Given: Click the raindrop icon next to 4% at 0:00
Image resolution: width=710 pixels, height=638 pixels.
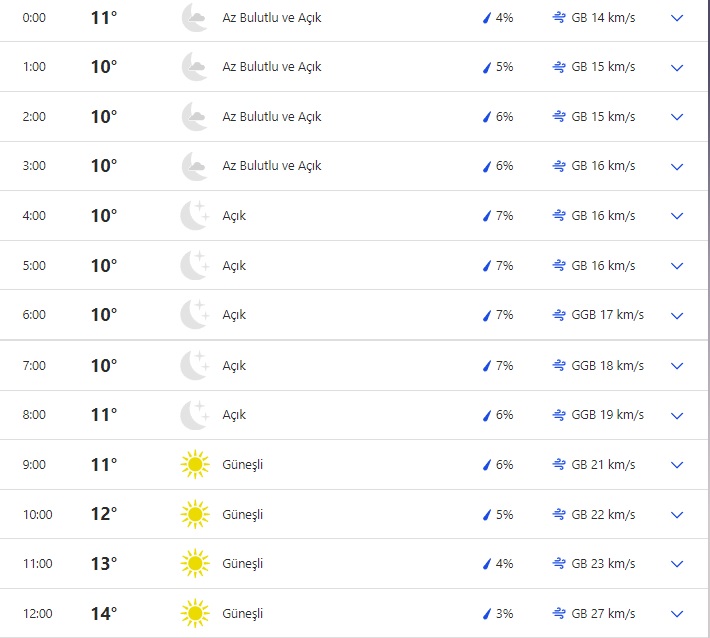Looking at the screenshot, I should point(487,18).
